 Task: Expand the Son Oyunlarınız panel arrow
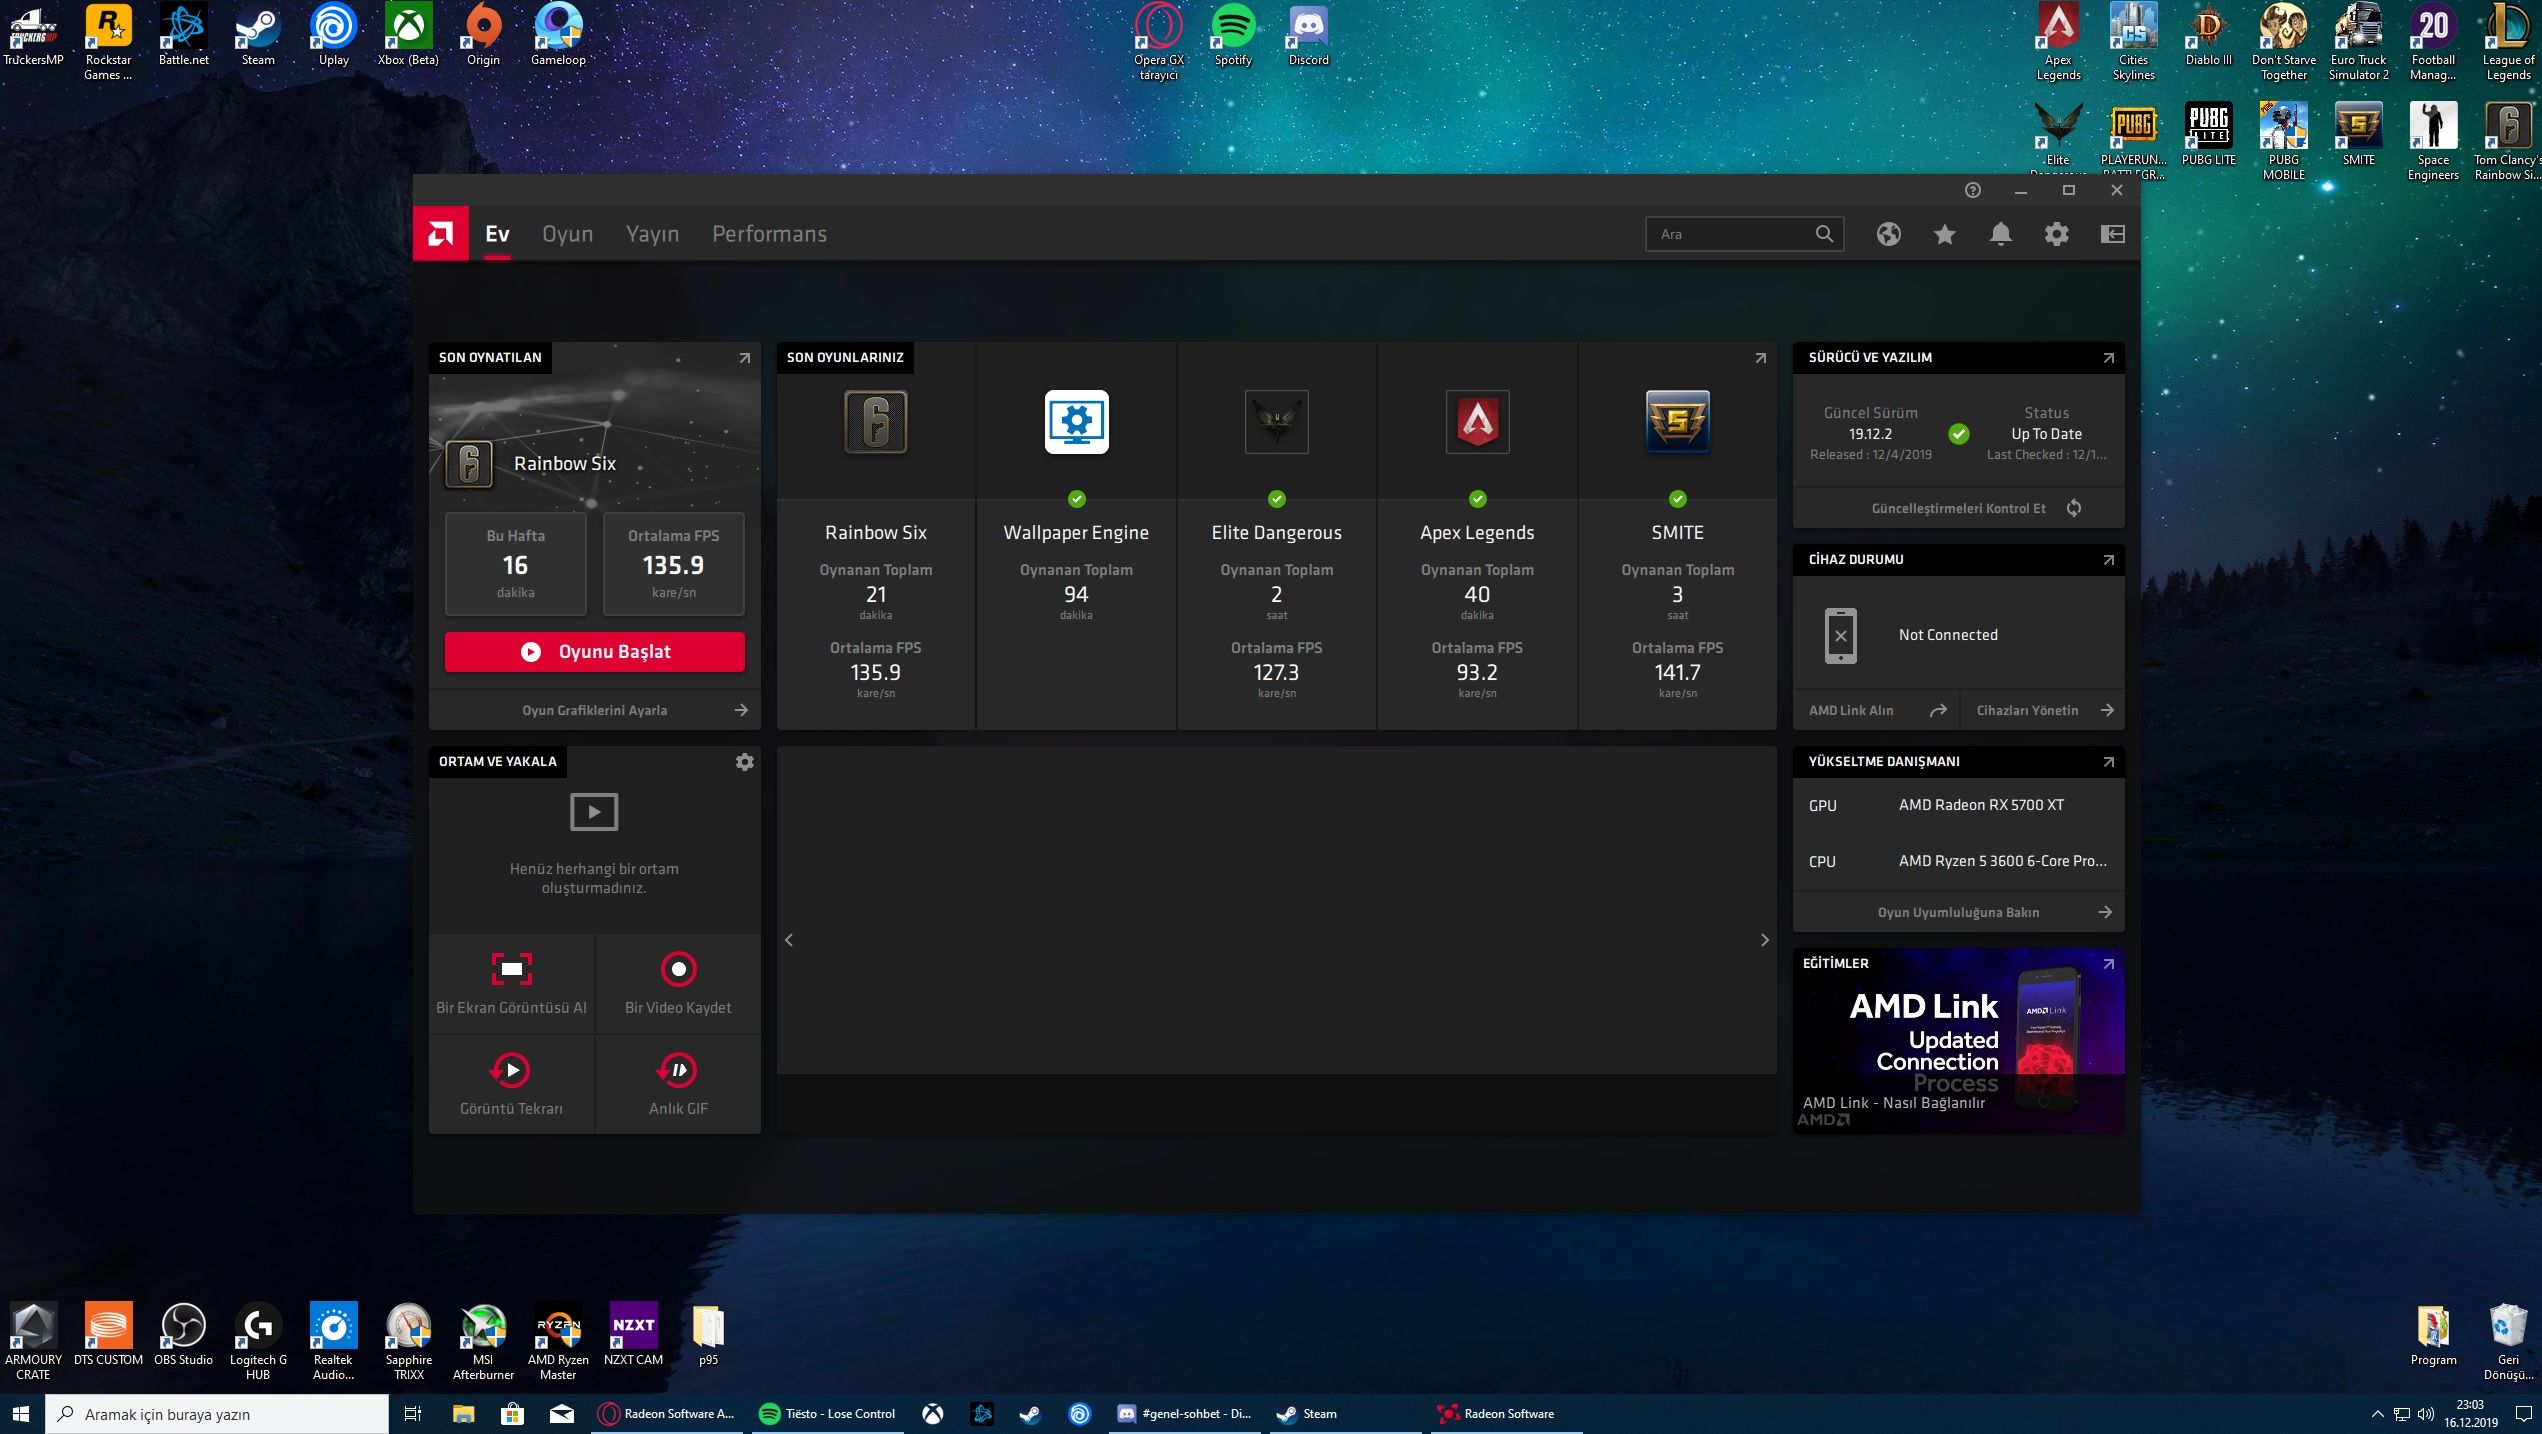click(x=1760, y=358)
